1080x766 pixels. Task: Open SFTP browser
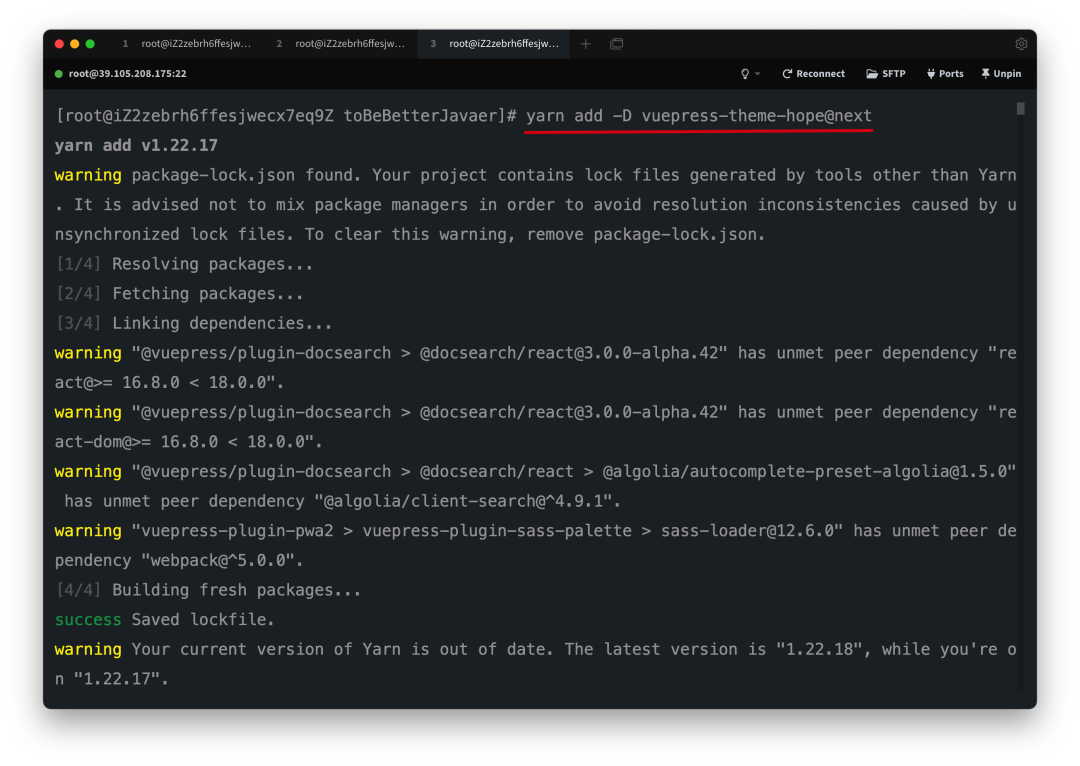[886, 74]
